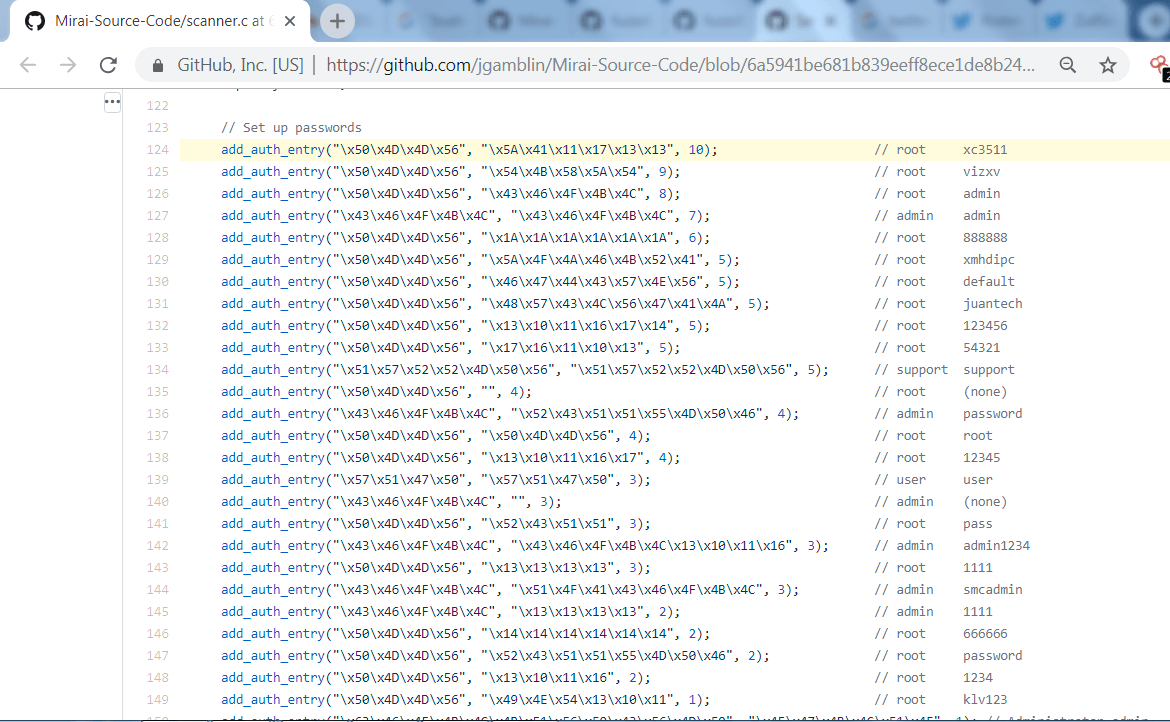This screenshot has height=722, width=1170.
Task: Select line number 140
Action: [157, 502]
